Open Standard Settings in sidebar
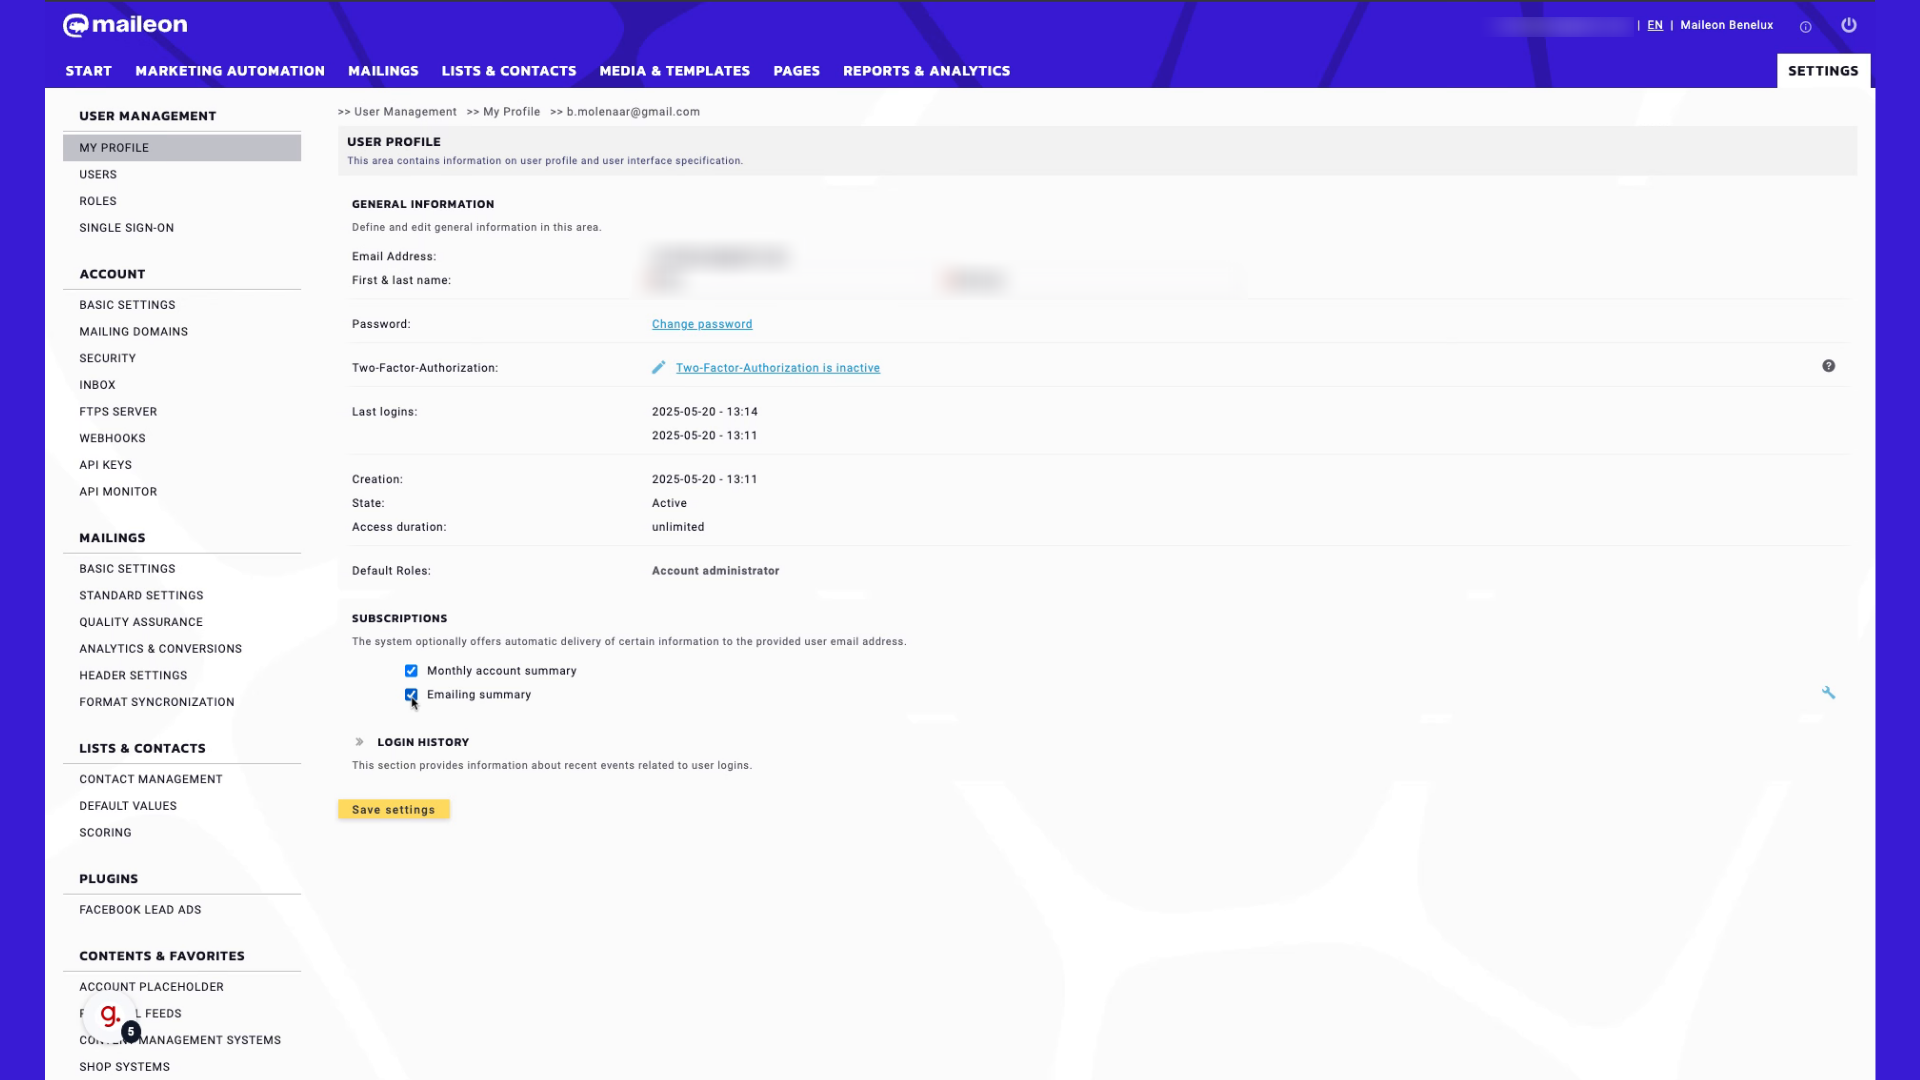The width and height of the screenshot is (1920, 1080). point(141,596)
